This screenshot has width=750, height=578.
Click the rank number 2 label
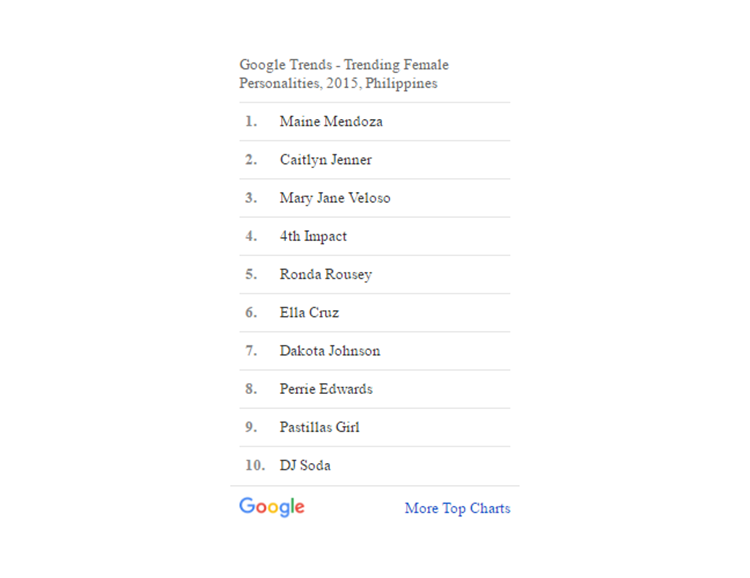pos(251,160)
